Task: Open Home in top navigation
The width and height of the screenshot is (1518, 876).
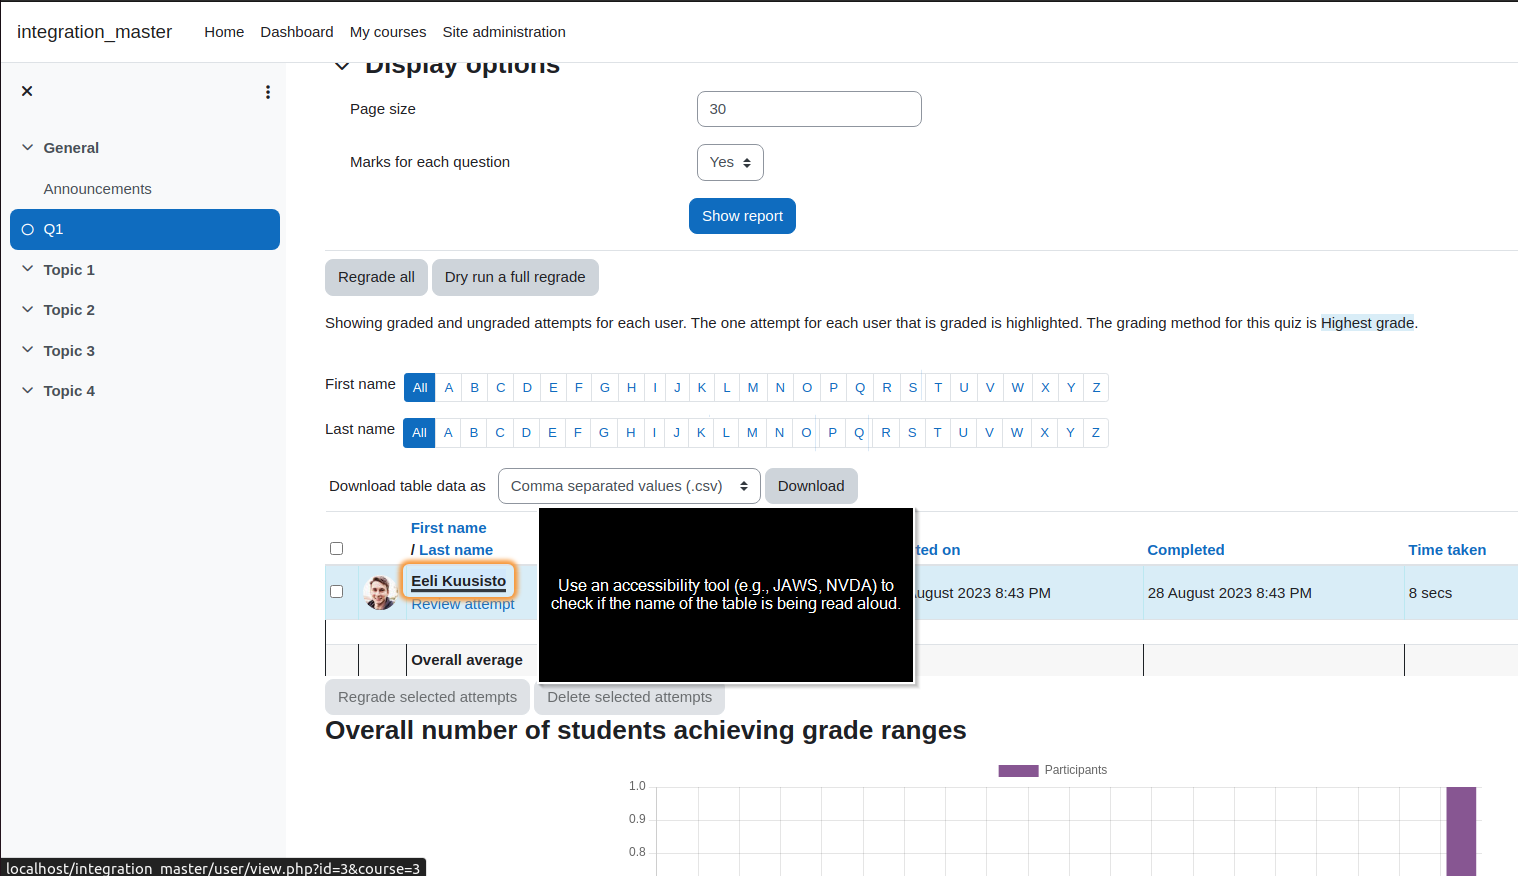Action: pyautogui.click(x=224, y=32)
